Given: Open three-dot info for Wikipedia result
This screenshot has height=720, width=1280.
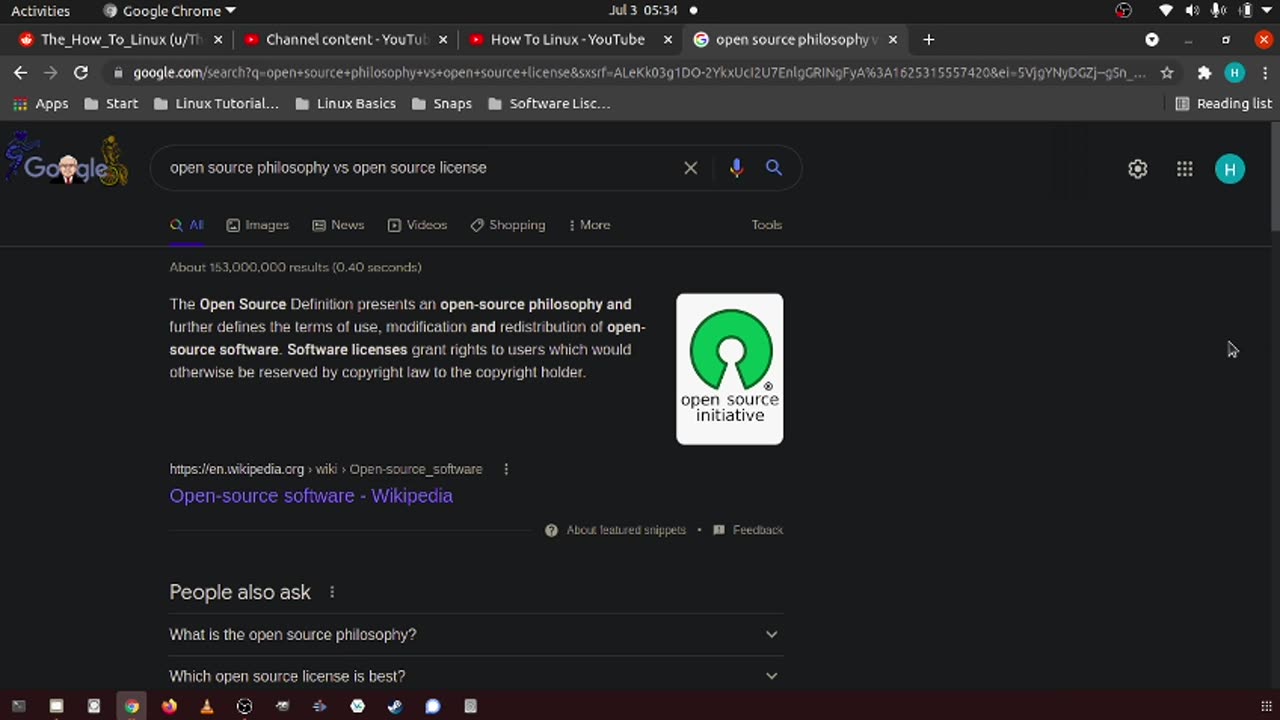Looking at the screenshot, I should point(506,469).
